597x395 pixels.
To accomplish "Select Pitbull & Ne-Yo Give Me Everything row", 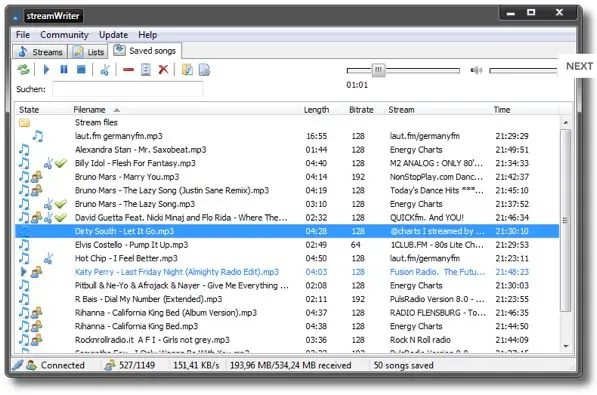I will point(287,286).
